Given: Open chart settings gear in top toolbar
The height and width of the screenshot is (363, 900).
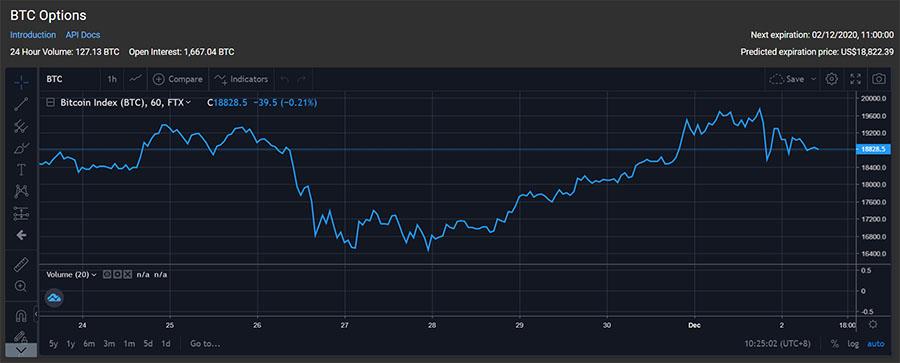Looking at the screenshot, I should (831, 79).
